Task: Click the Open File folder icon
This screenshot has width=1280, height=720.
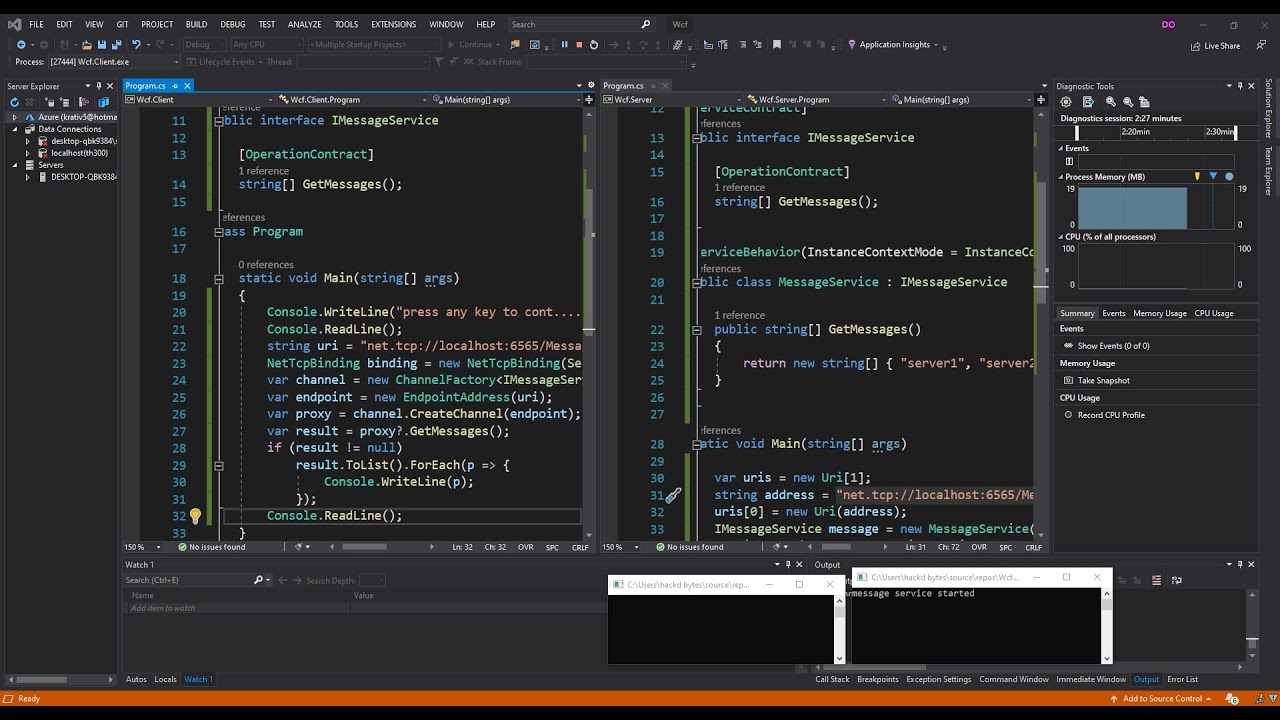Action: tap(87, 44)
